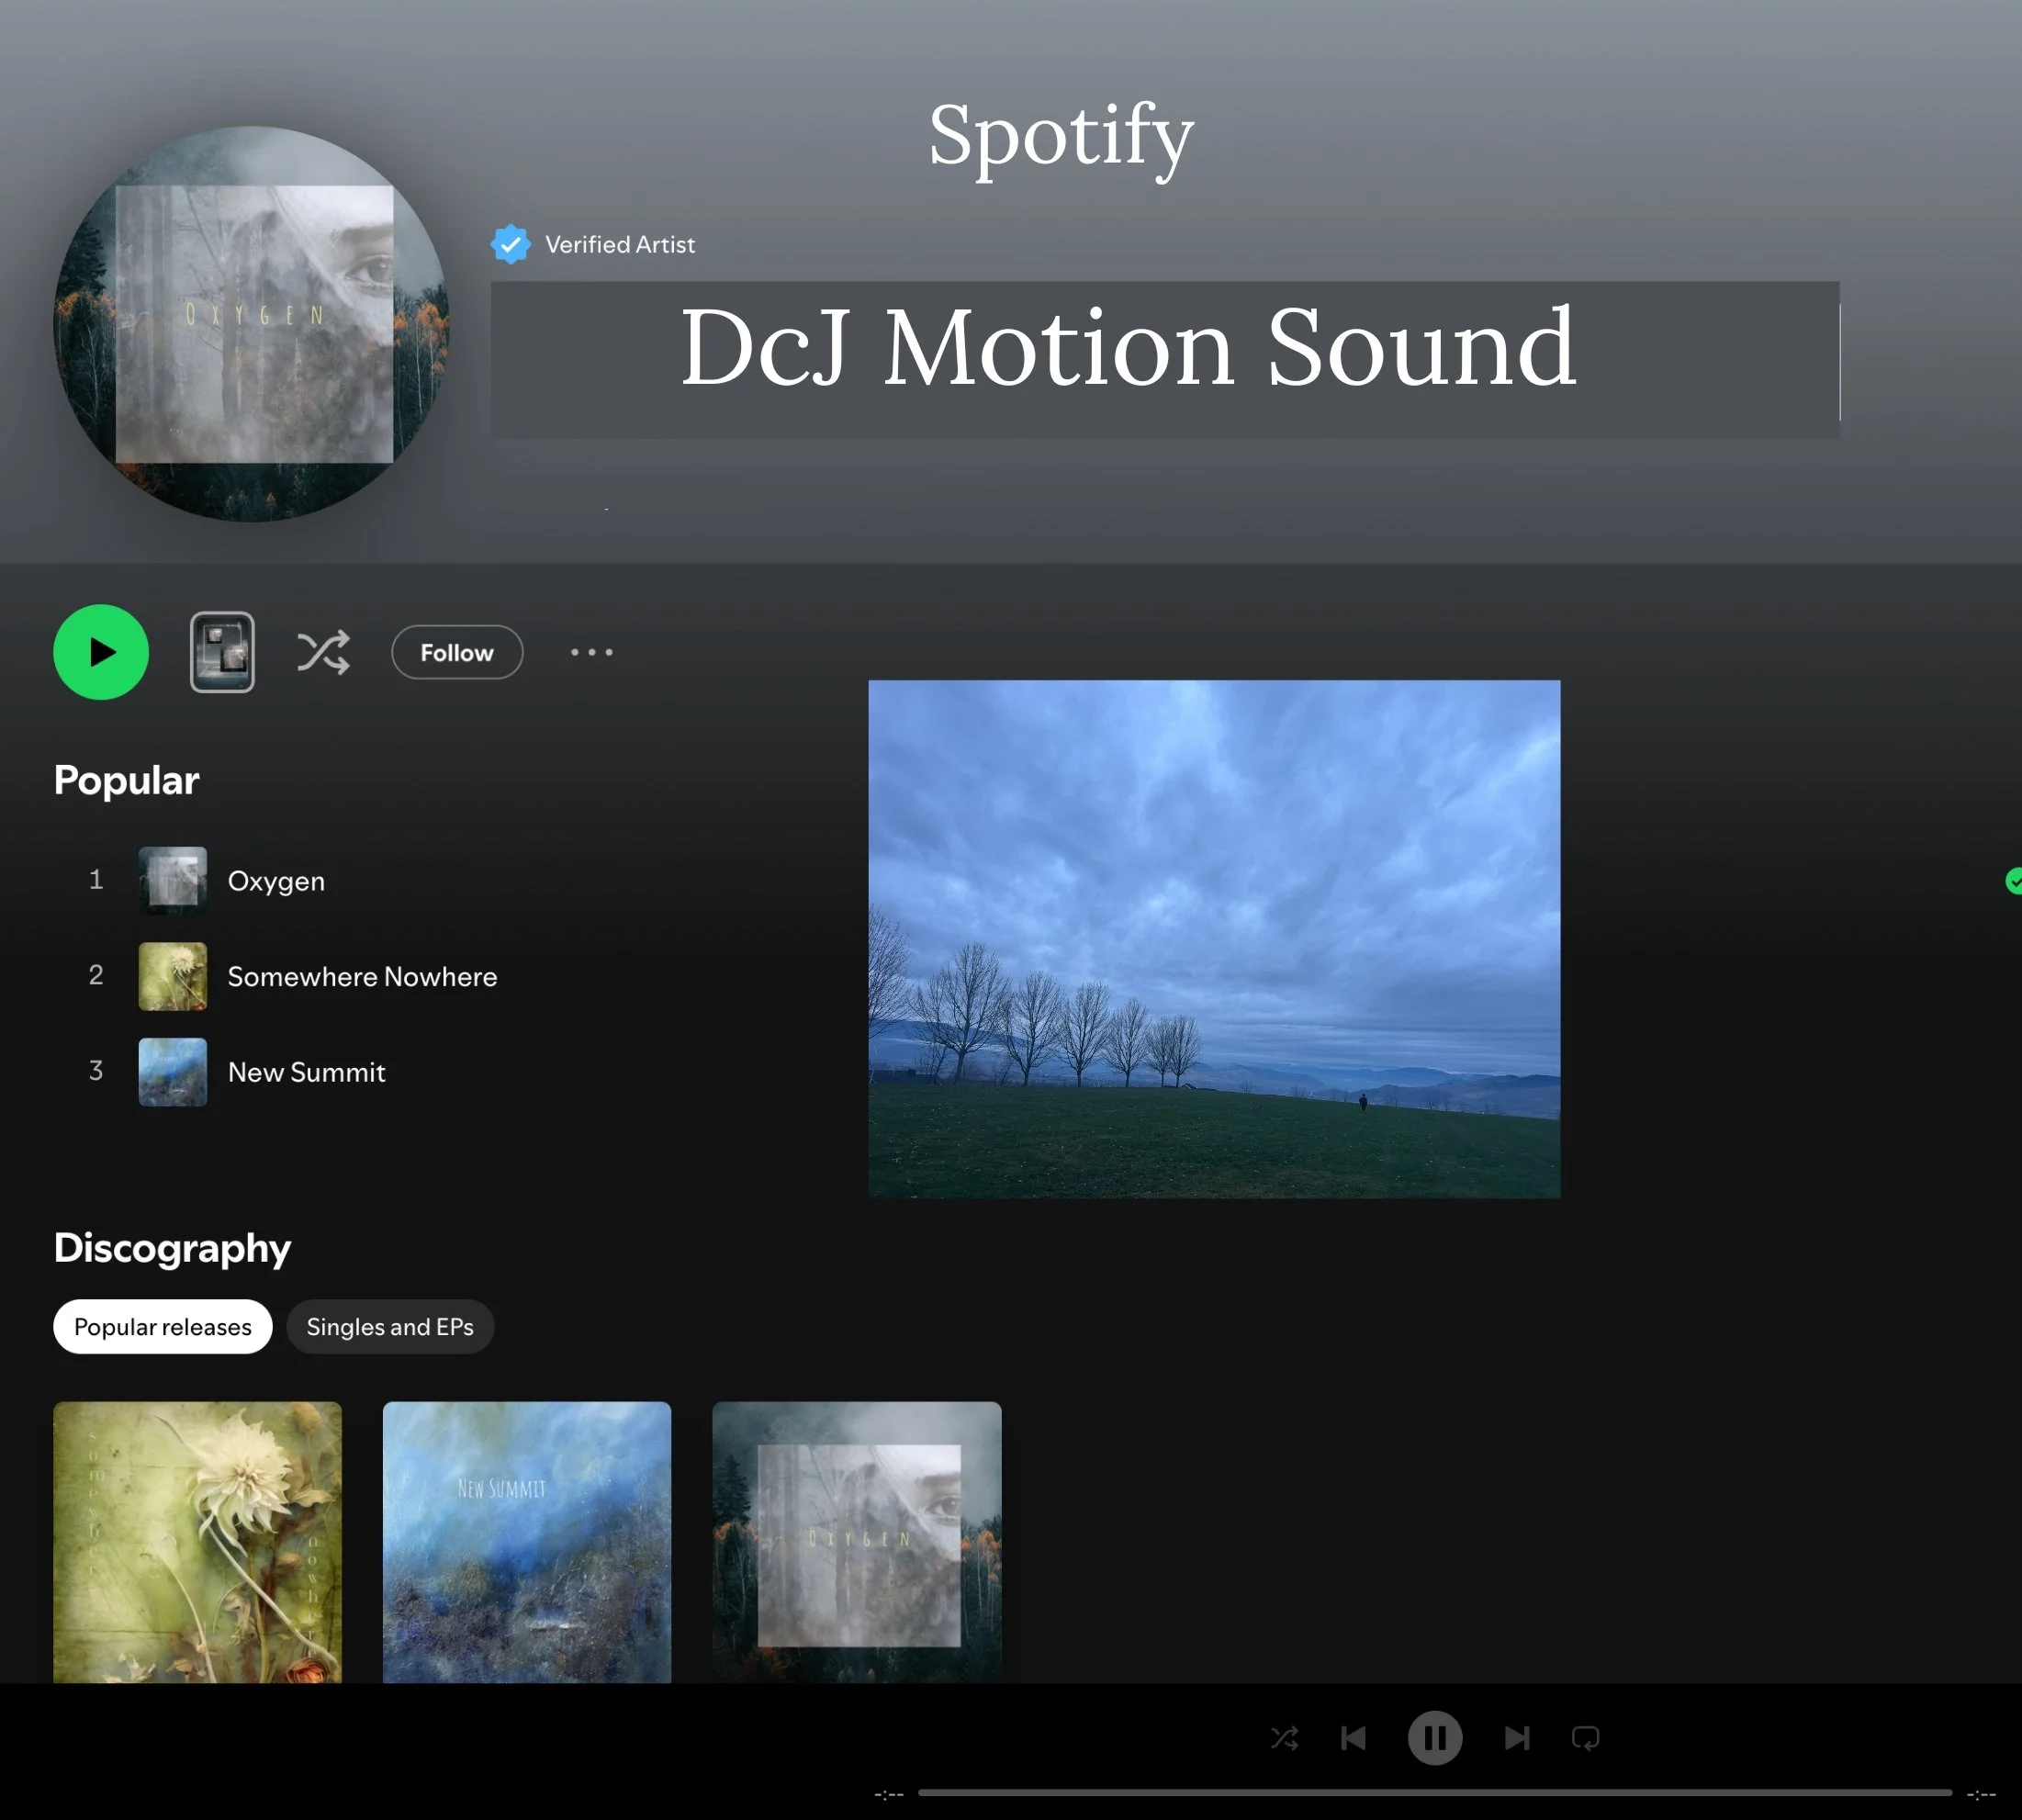Click the Follow button
The height and width of the screenshot is (1820, 2022).
[x=456, y=652]
